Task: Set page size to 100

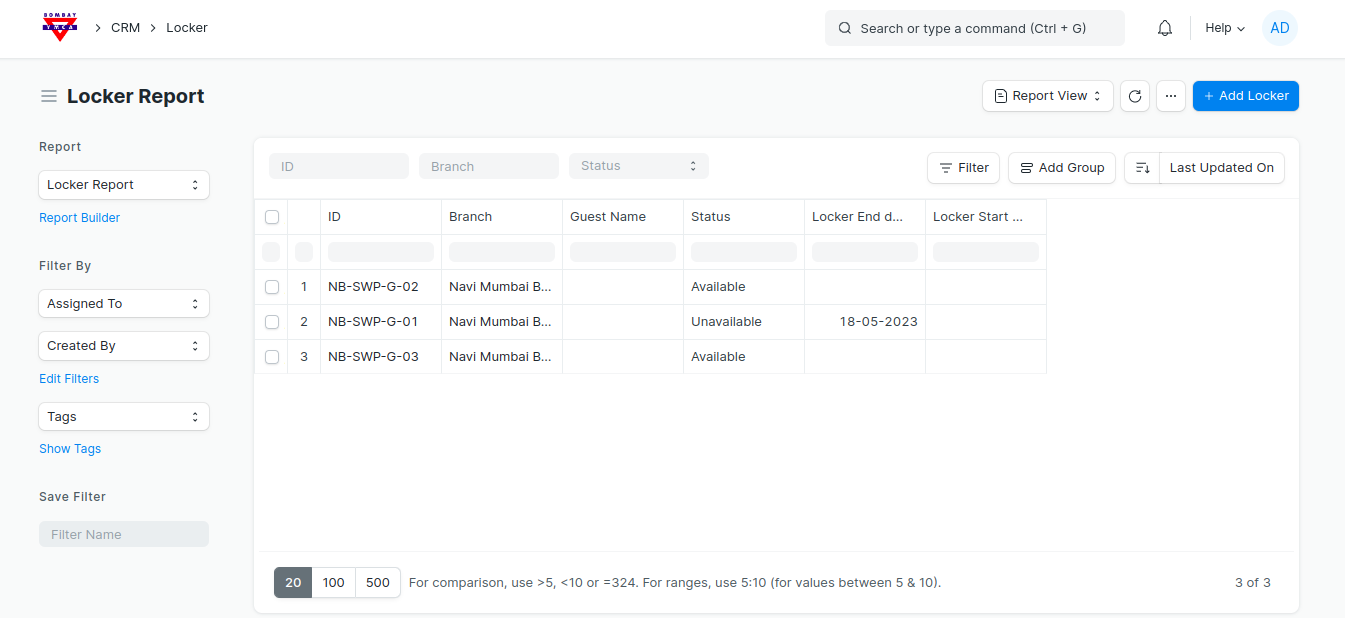Action: tap(333, 583)
